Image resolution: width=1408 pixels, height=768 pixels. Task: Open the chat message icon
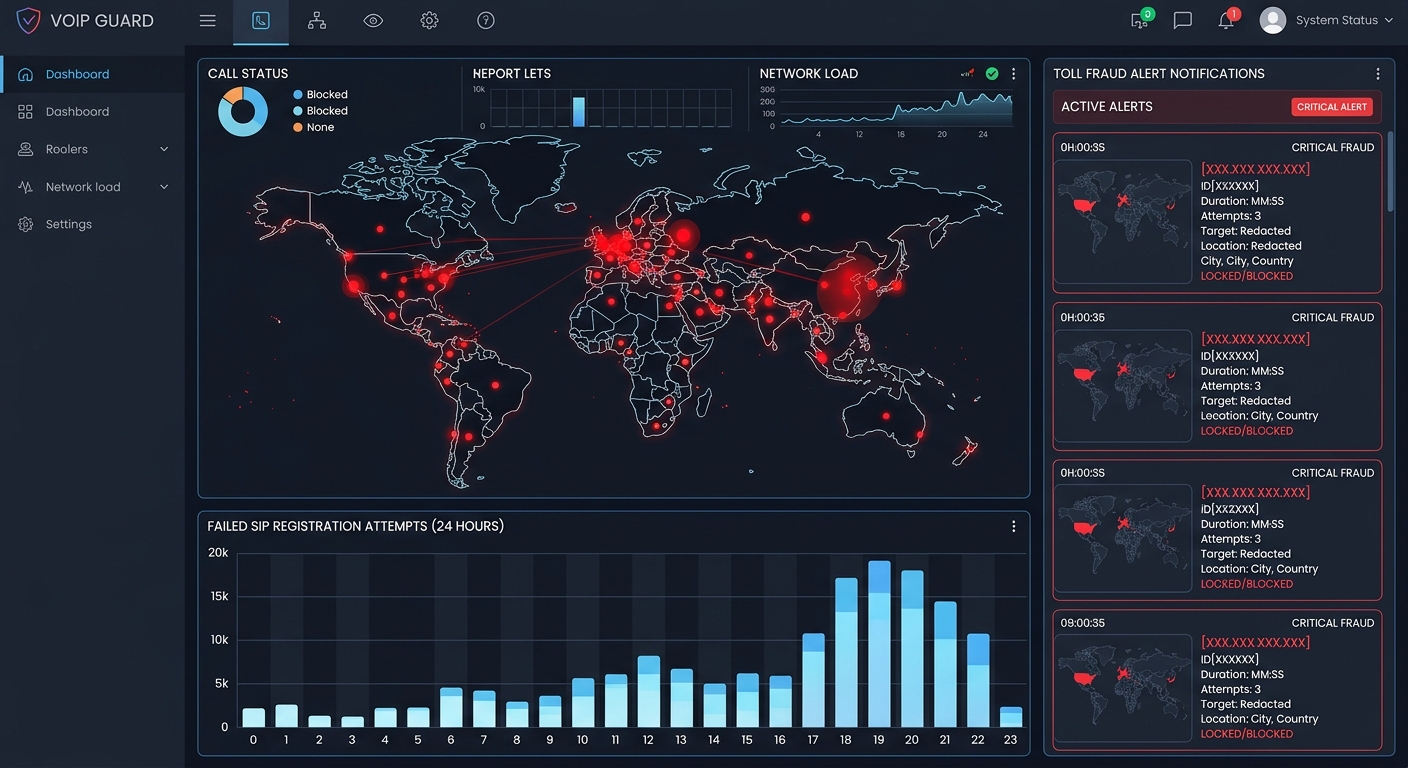(x=1183, y=20)
